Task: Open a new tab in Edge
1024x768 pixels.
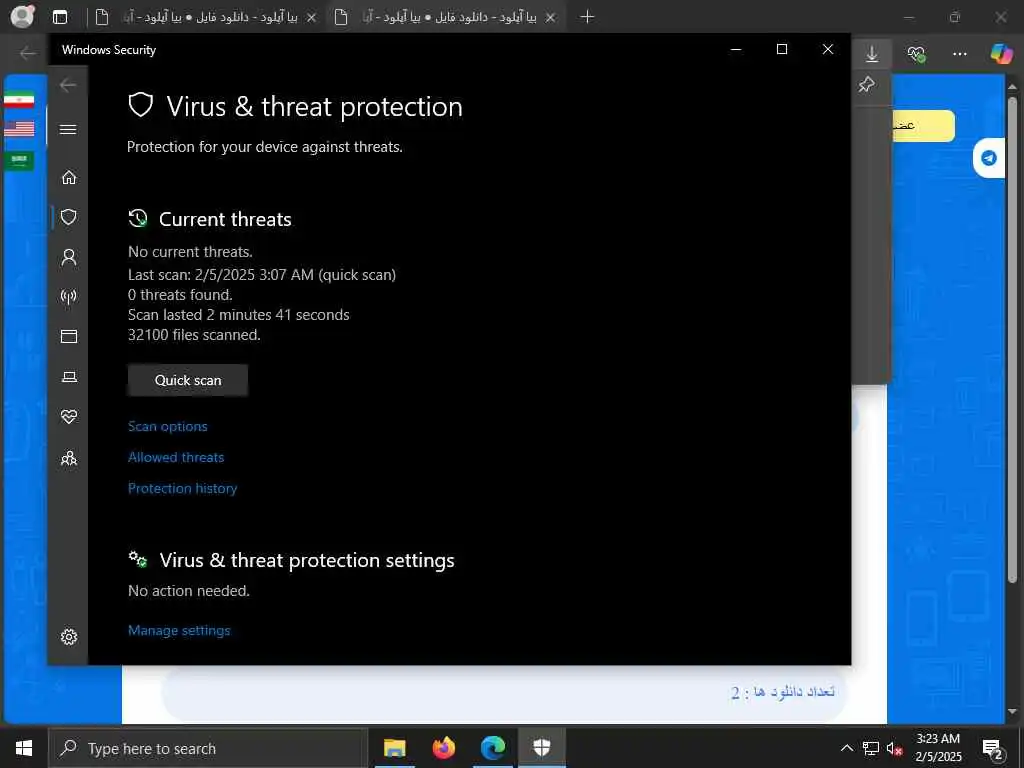Action: coord(587,17)
